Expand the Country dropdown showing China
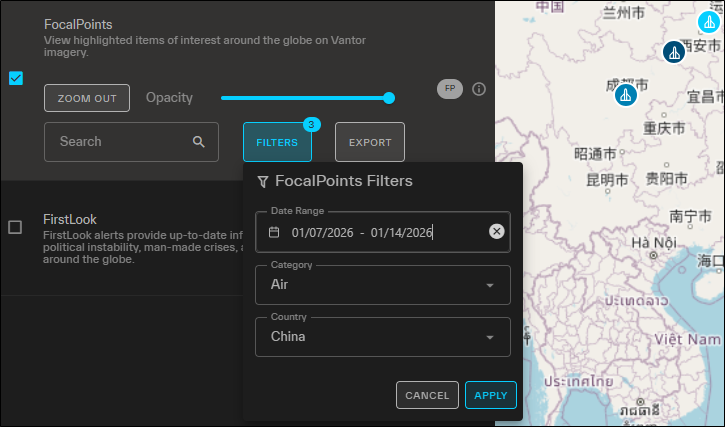Screen dimensions: 725x427 [x=384, y=337]
